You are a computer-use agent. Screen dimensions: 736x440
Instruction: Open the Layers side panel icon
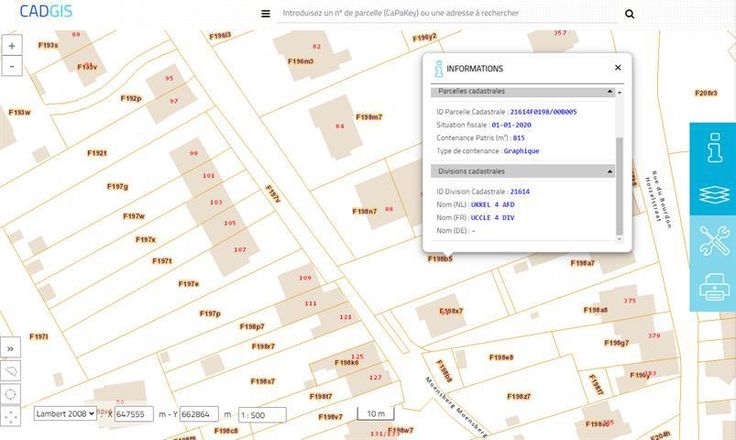pos(713,193)
